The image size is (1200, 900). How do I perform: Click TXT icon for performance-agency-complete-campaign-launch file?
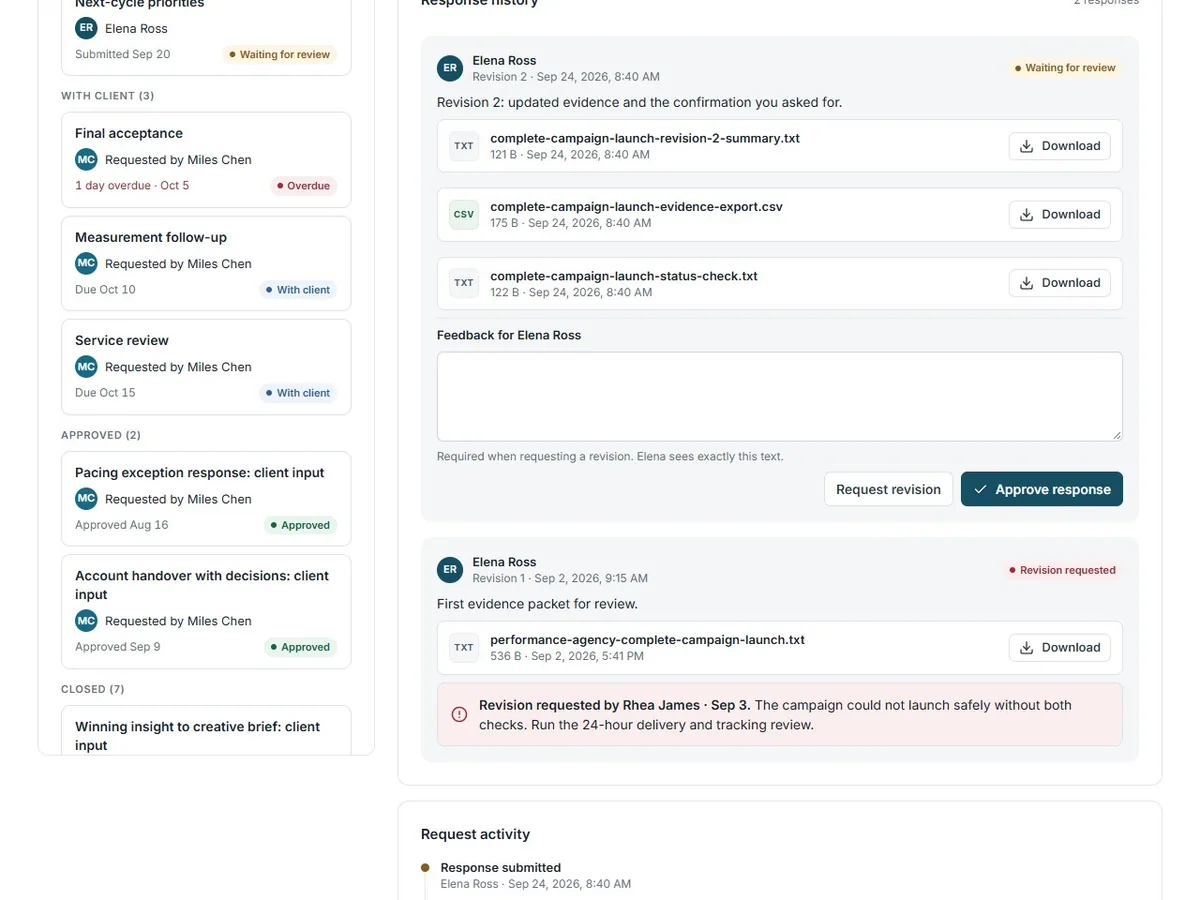tap(464, 648)
